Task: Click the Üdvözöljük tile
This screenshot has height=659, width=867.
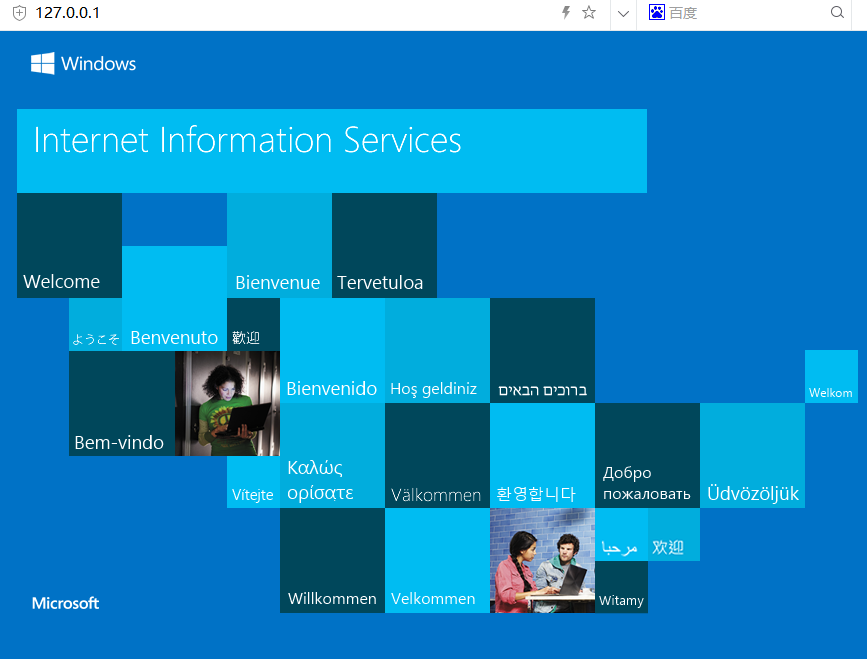Action: coord(752,455)
